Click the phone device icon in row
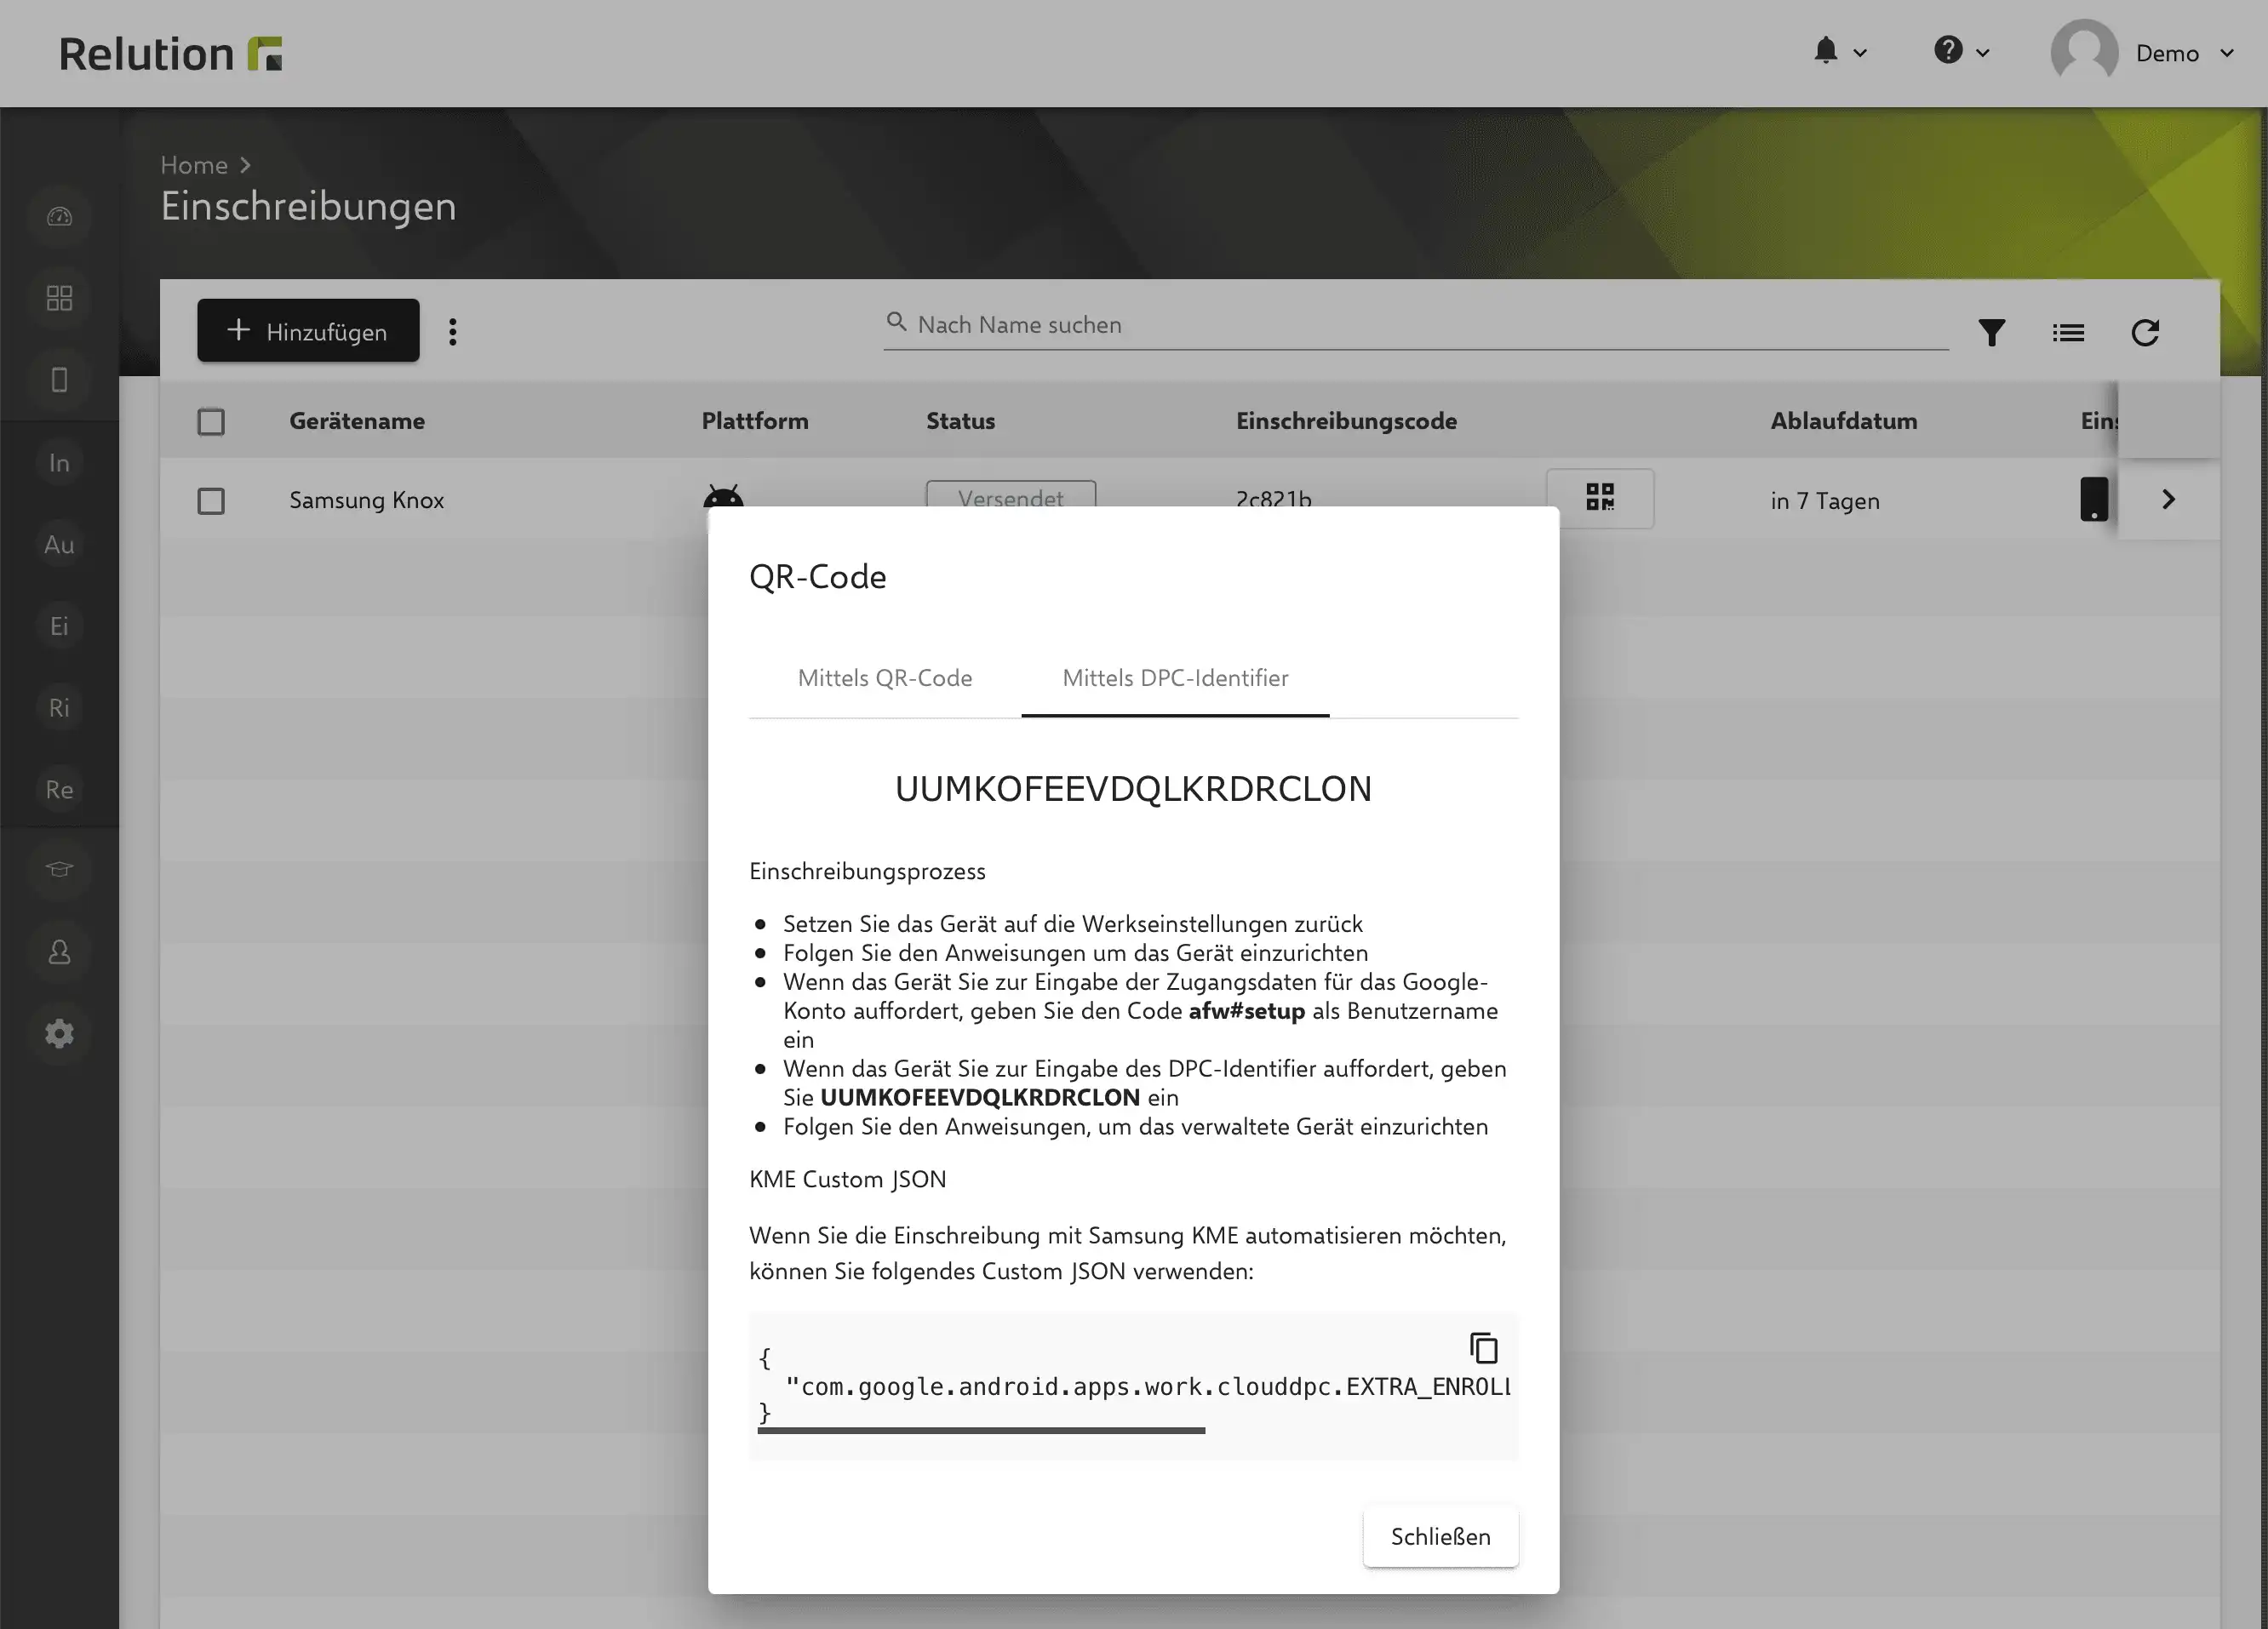This screenshot has width=2268, height=1629. 2094,499
